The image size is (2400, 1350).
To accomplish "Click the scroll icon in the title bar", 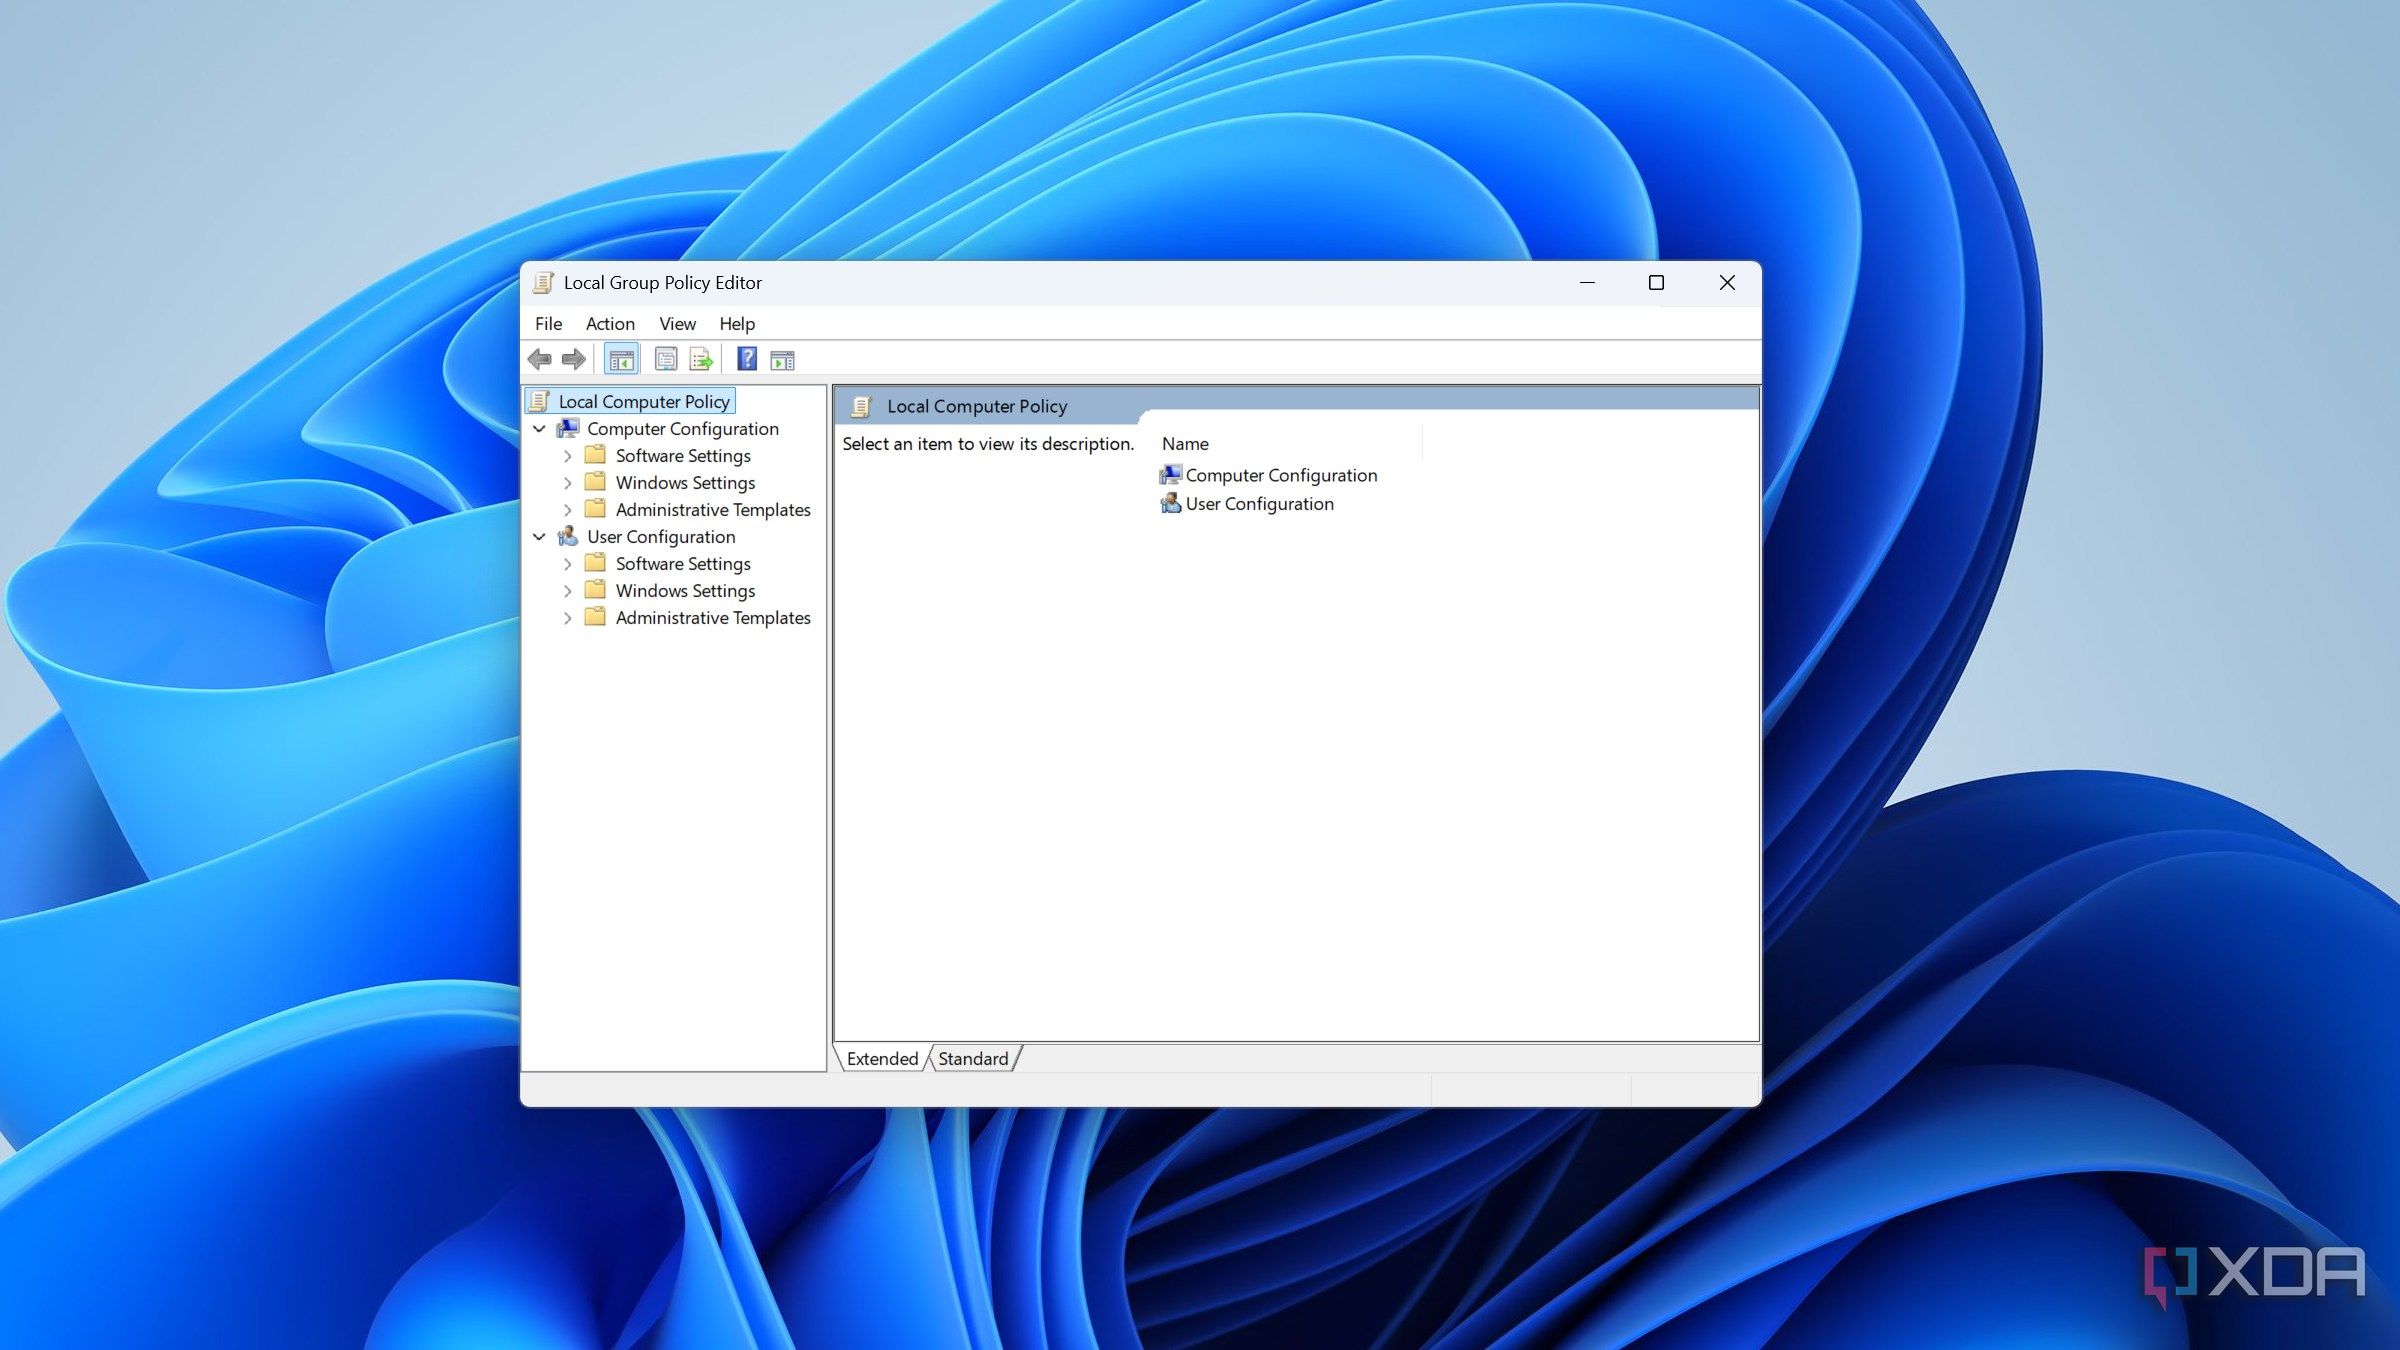I will (543, 283).
